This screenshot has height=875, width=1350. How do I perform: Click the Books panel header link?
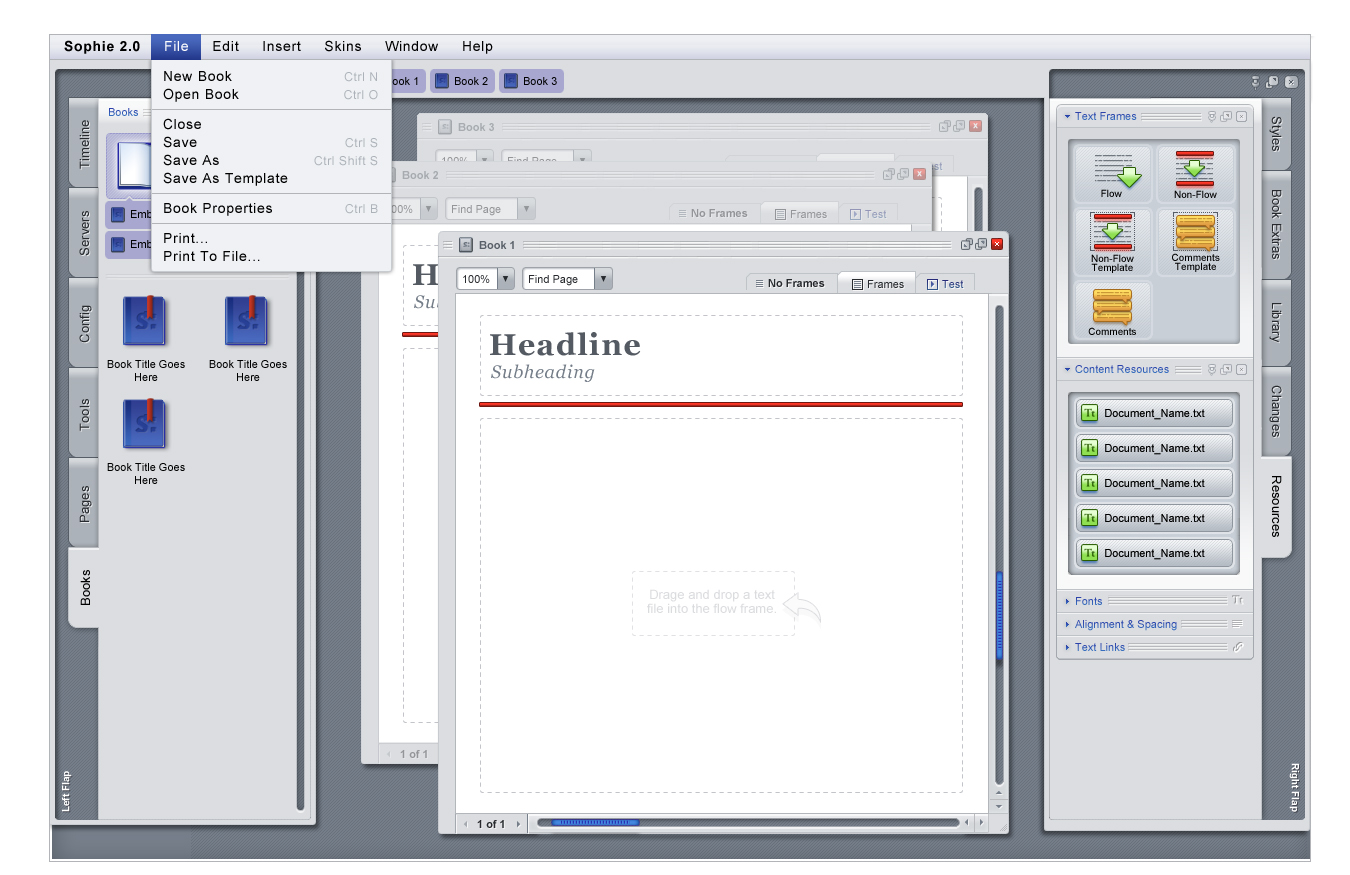tap(123, 112)
